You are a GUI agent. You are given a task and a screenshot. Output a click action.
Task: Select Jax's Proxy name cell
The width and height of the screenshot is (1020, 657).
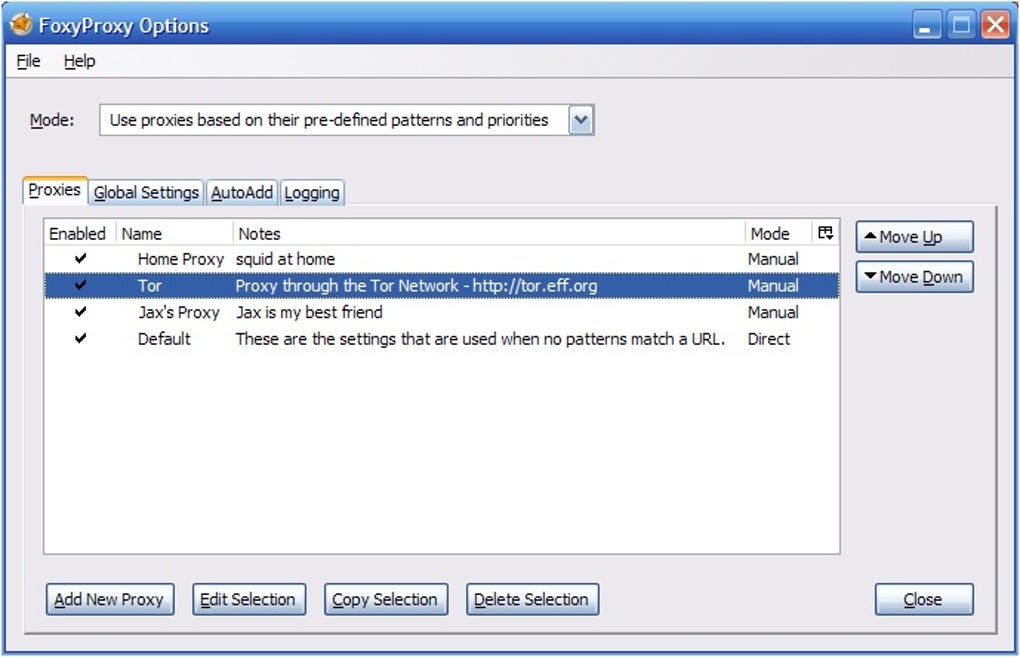pyautogui.click(x=179, y=312)
